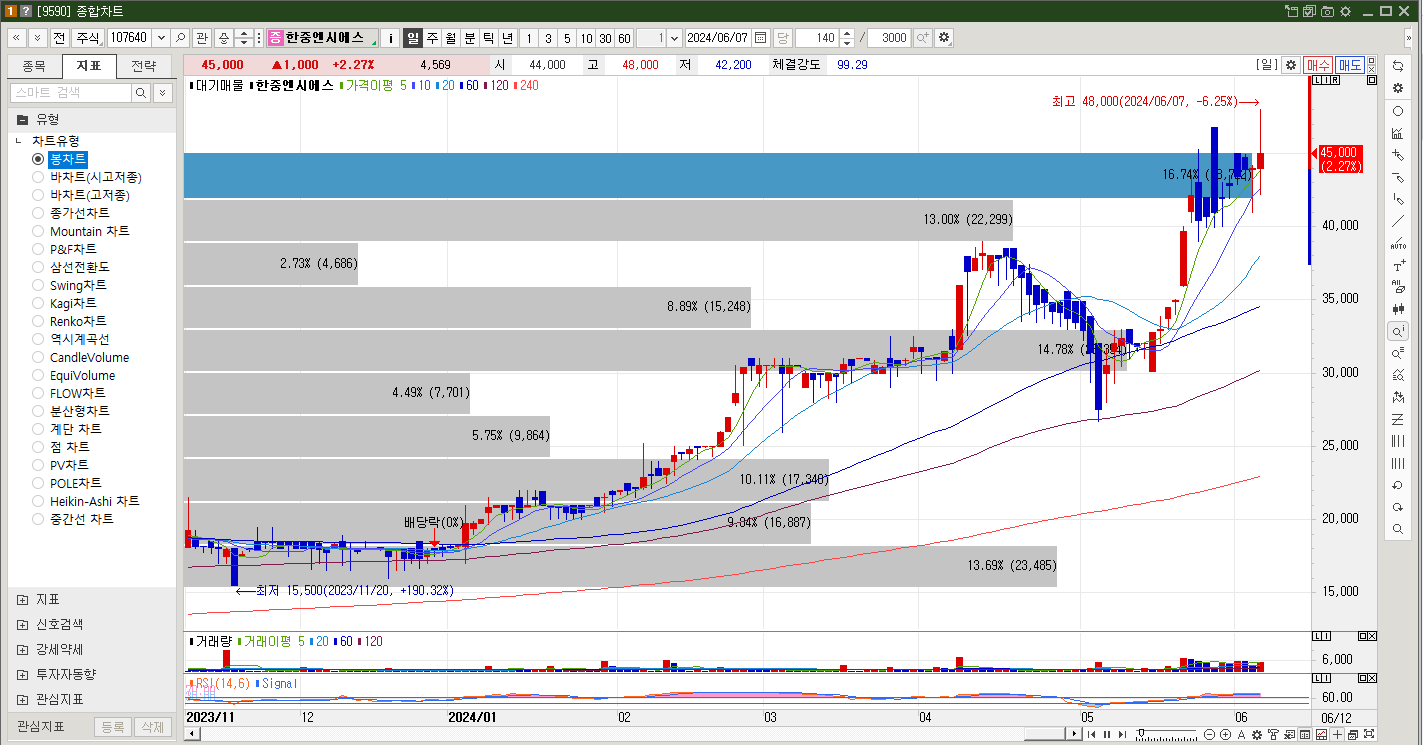This screenshot has height=745, width=1423.
Task: Open the calendar date picker icon
Action: (761, 37)
